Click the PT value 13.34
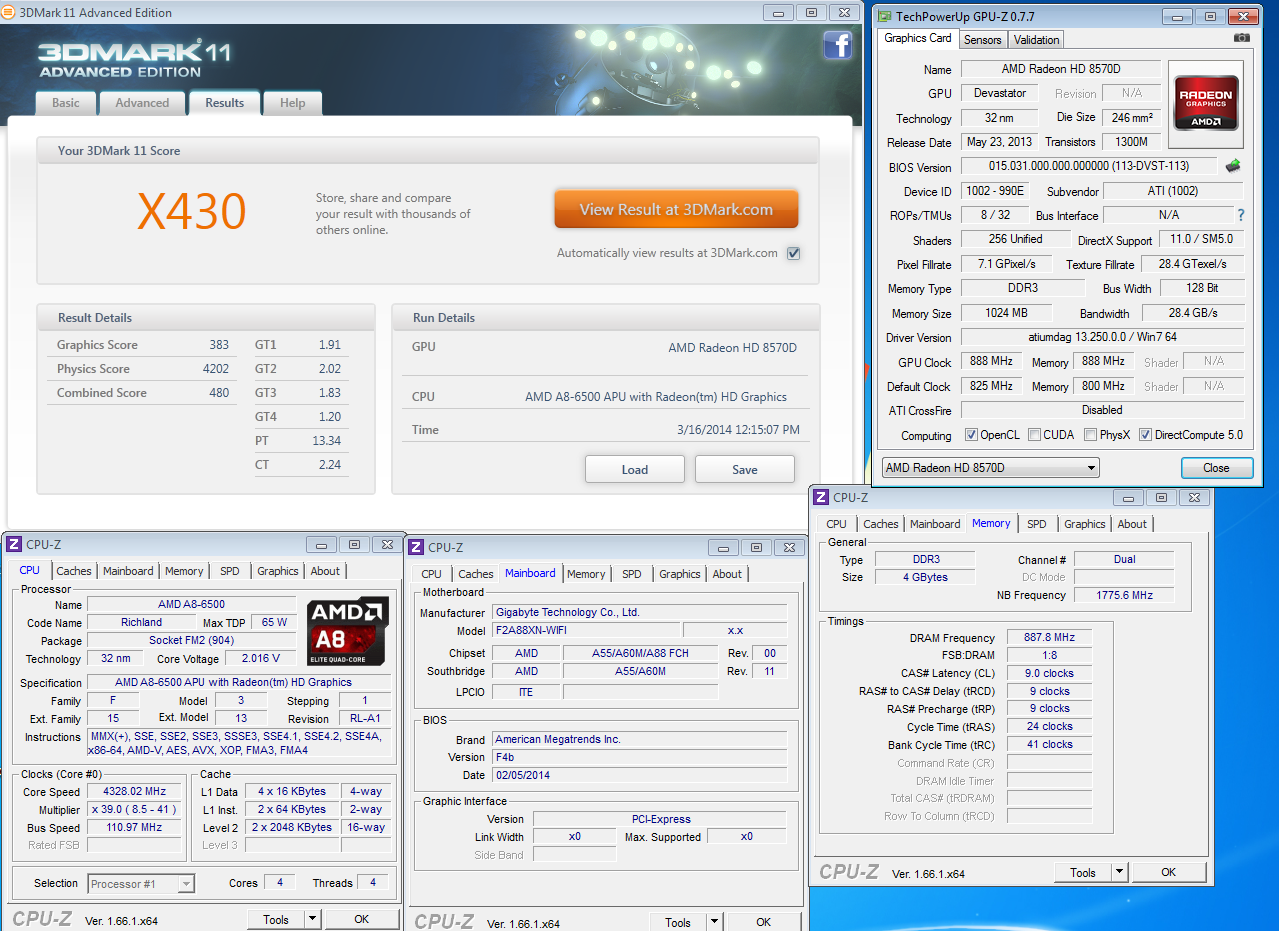Screen dimensions: 1279x931 [327, 441]
